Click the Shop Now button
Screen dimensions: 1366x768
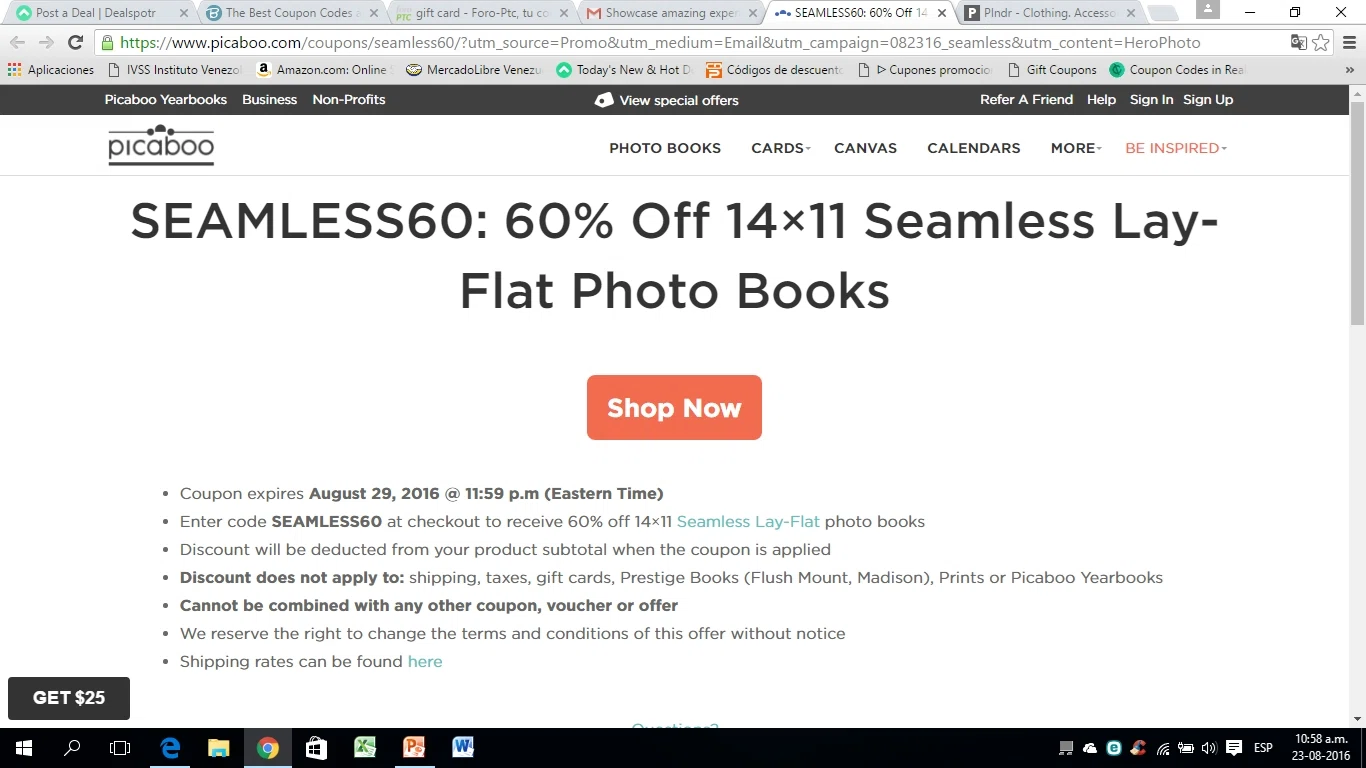click(674, 407)
